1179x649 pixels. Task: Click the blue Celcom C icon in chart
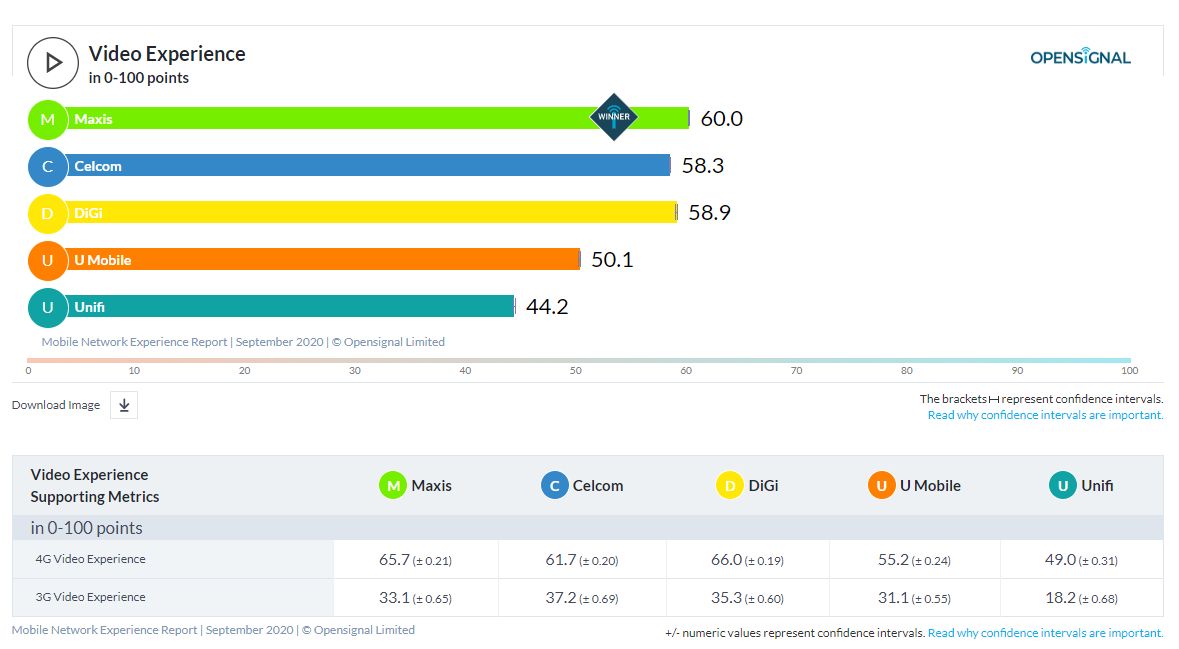47,166
